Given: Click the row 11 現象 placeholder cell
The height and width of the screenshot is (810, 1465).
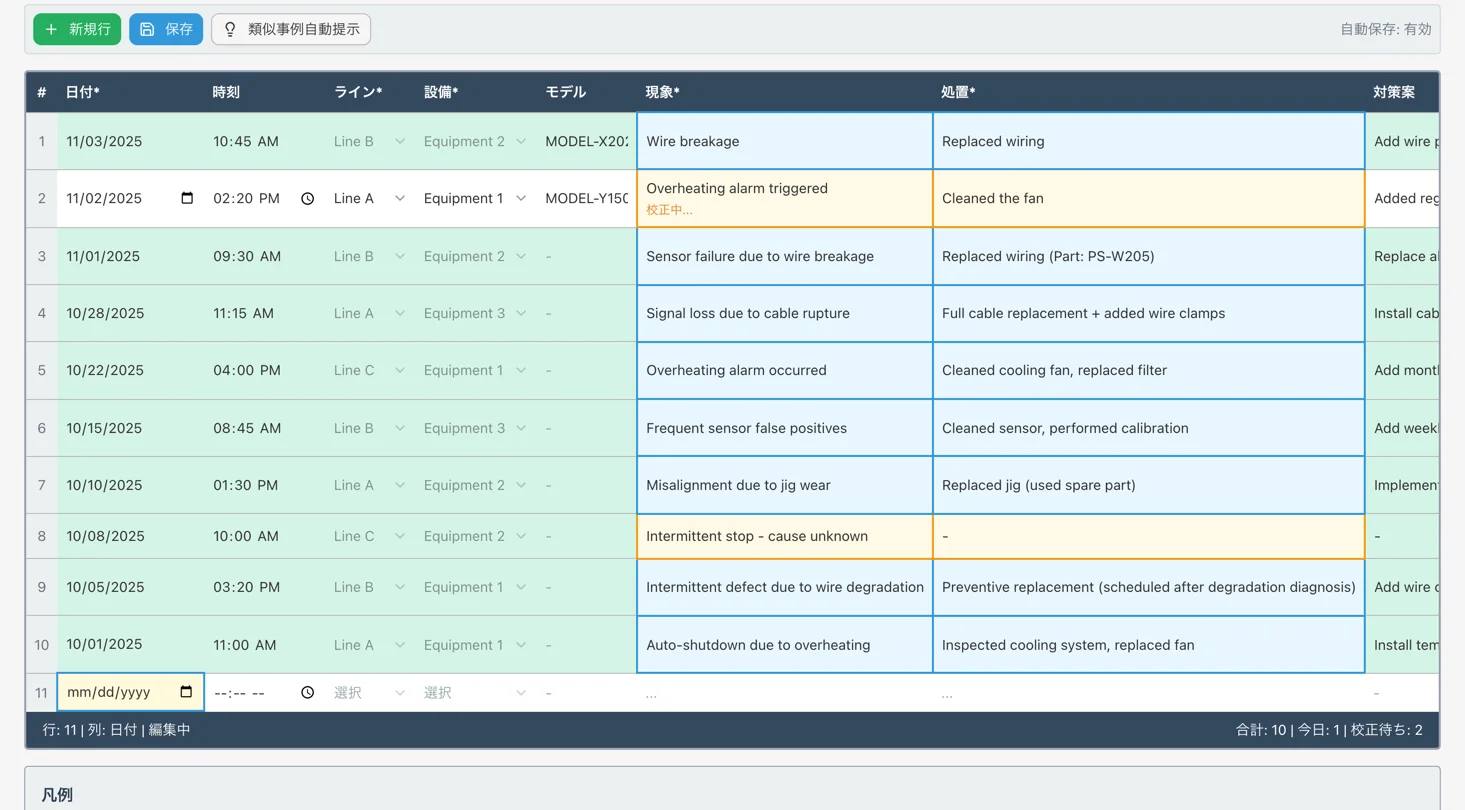Looking at the screenshot, I should 785,692.
